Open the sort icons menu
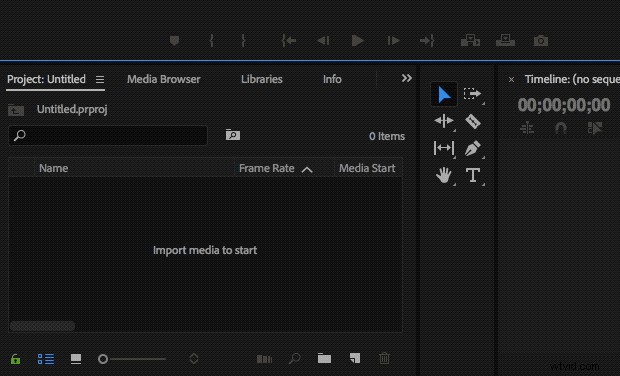Screen dimensions: 620x376 tap(194, 359)
